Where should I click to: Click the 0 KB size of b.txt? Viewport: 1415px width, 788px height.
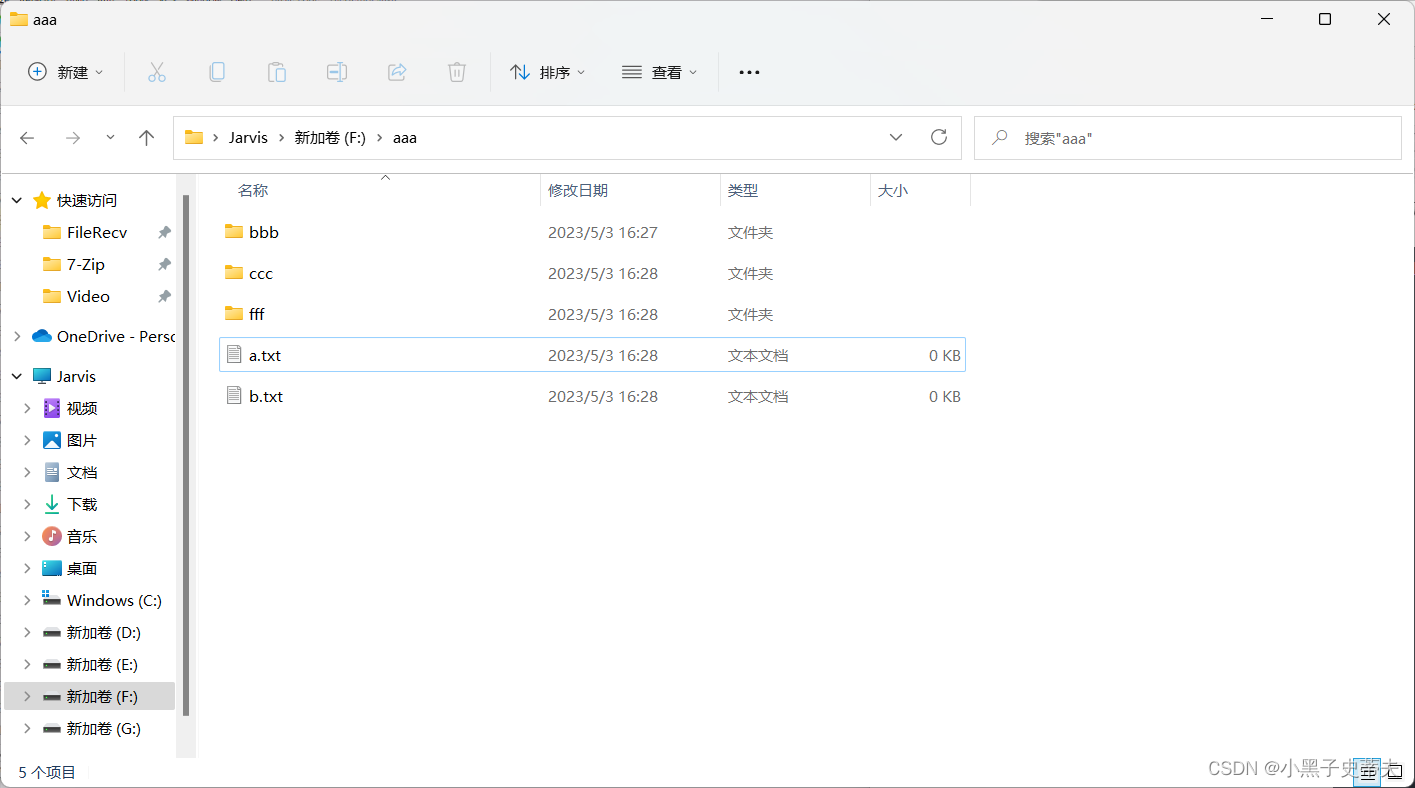[x=944, y=396]
